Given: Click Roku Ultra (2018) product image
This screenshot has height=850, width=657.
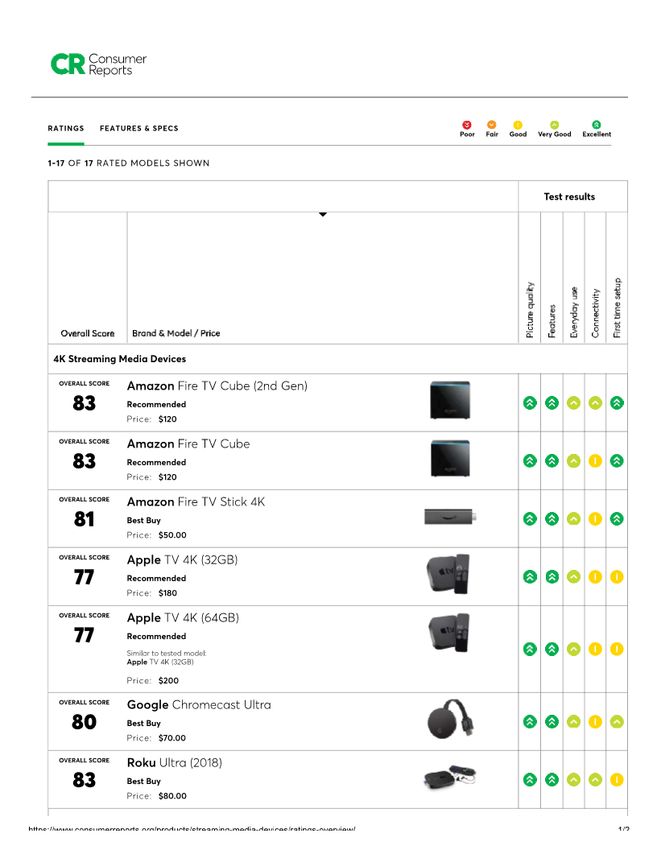Looking at the screenshot, I should pyautogui.click(x=450, y=778).
